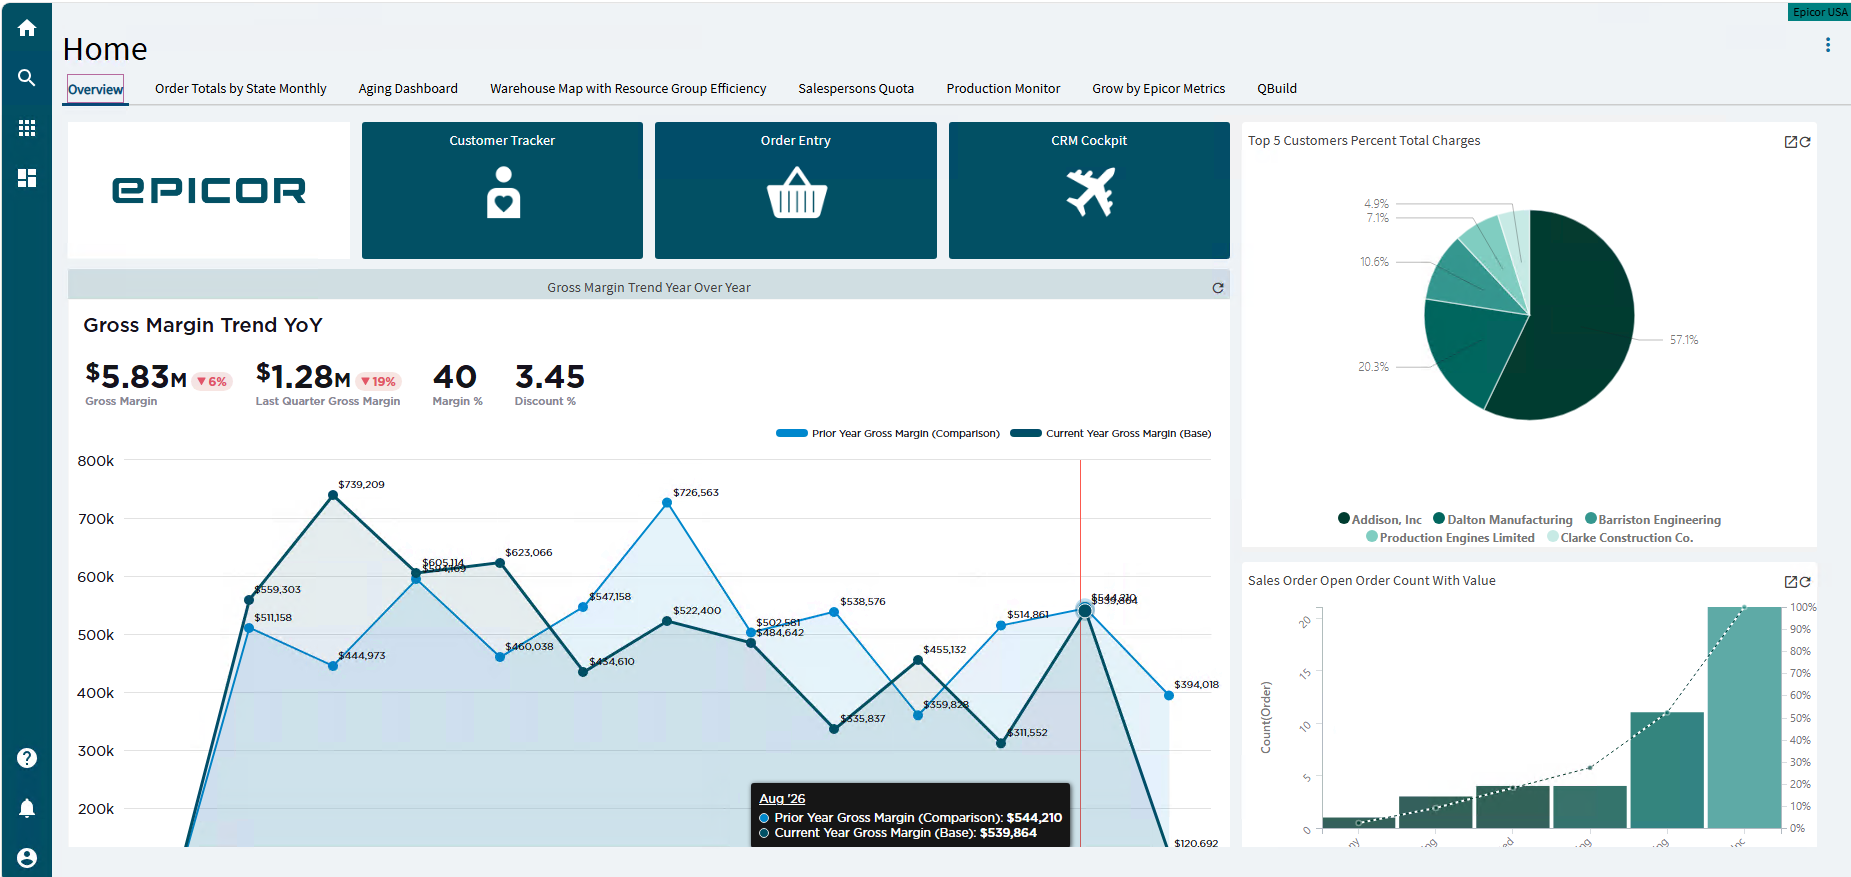
Task: Click the CRM Cockpit airplane icon
Action: pos(1090,192)
